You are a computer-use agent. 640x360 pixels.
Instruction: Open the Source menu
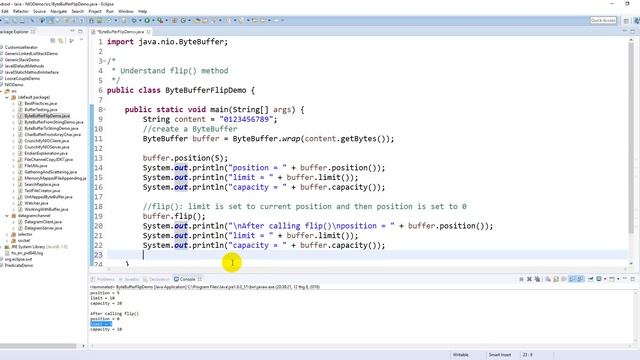[x=39, y=11]
